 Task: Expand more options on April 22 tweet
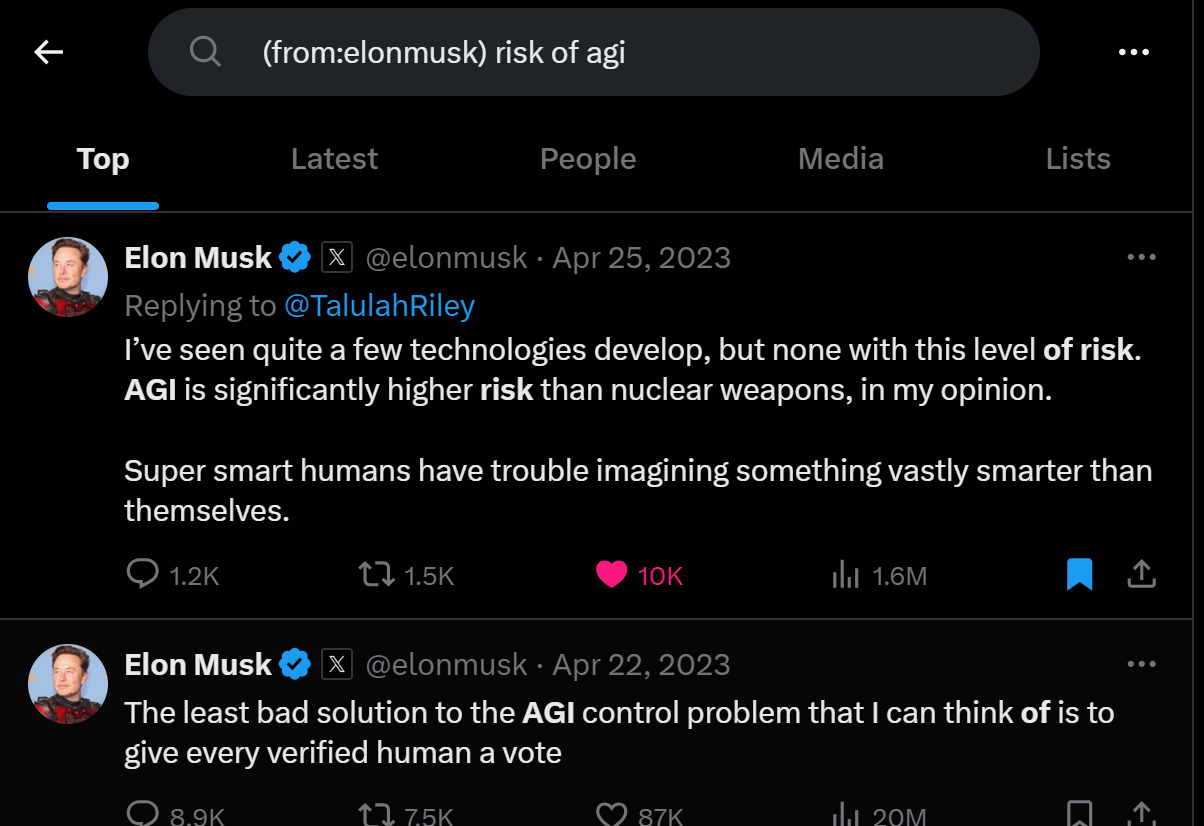coord(1141,665)
